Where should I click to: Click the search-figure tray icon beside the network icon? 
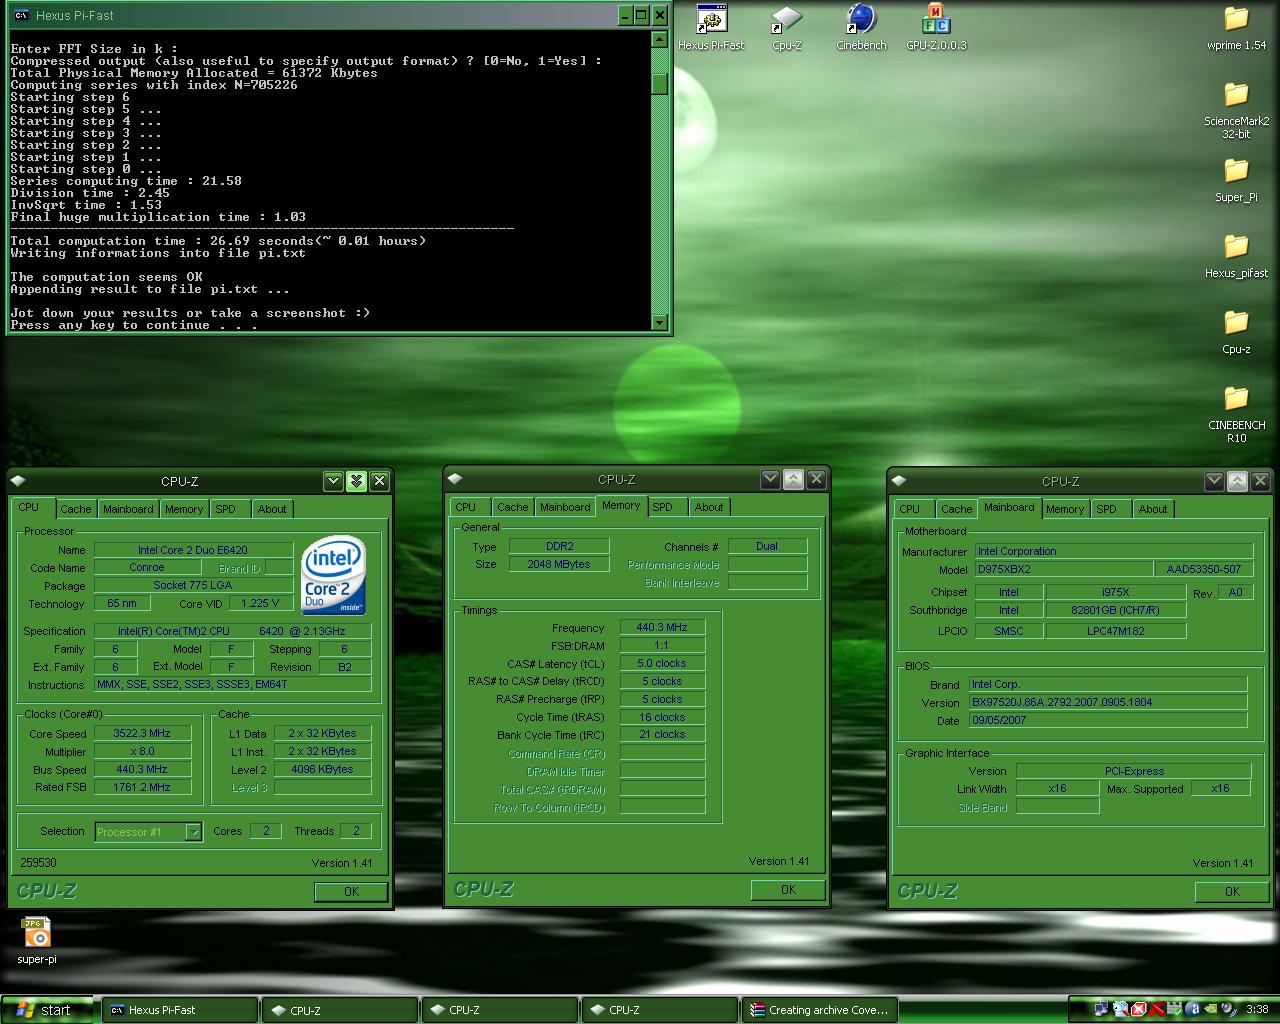coord(1120,1009)
